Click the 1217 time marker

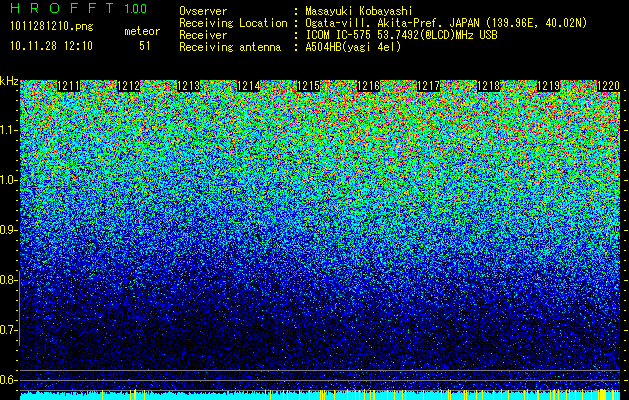click(428, 86)
